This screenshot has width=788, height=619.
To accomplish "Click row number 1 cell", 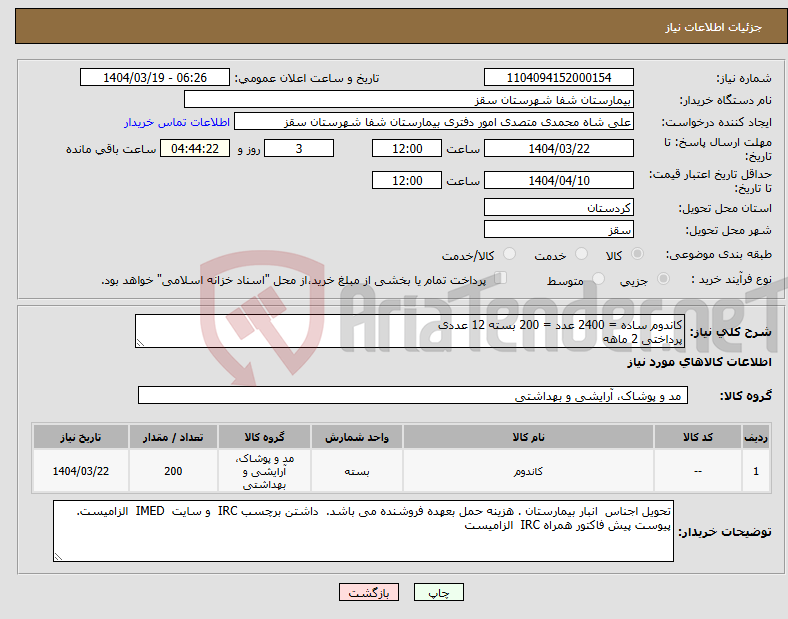I will tap(756, 471).
